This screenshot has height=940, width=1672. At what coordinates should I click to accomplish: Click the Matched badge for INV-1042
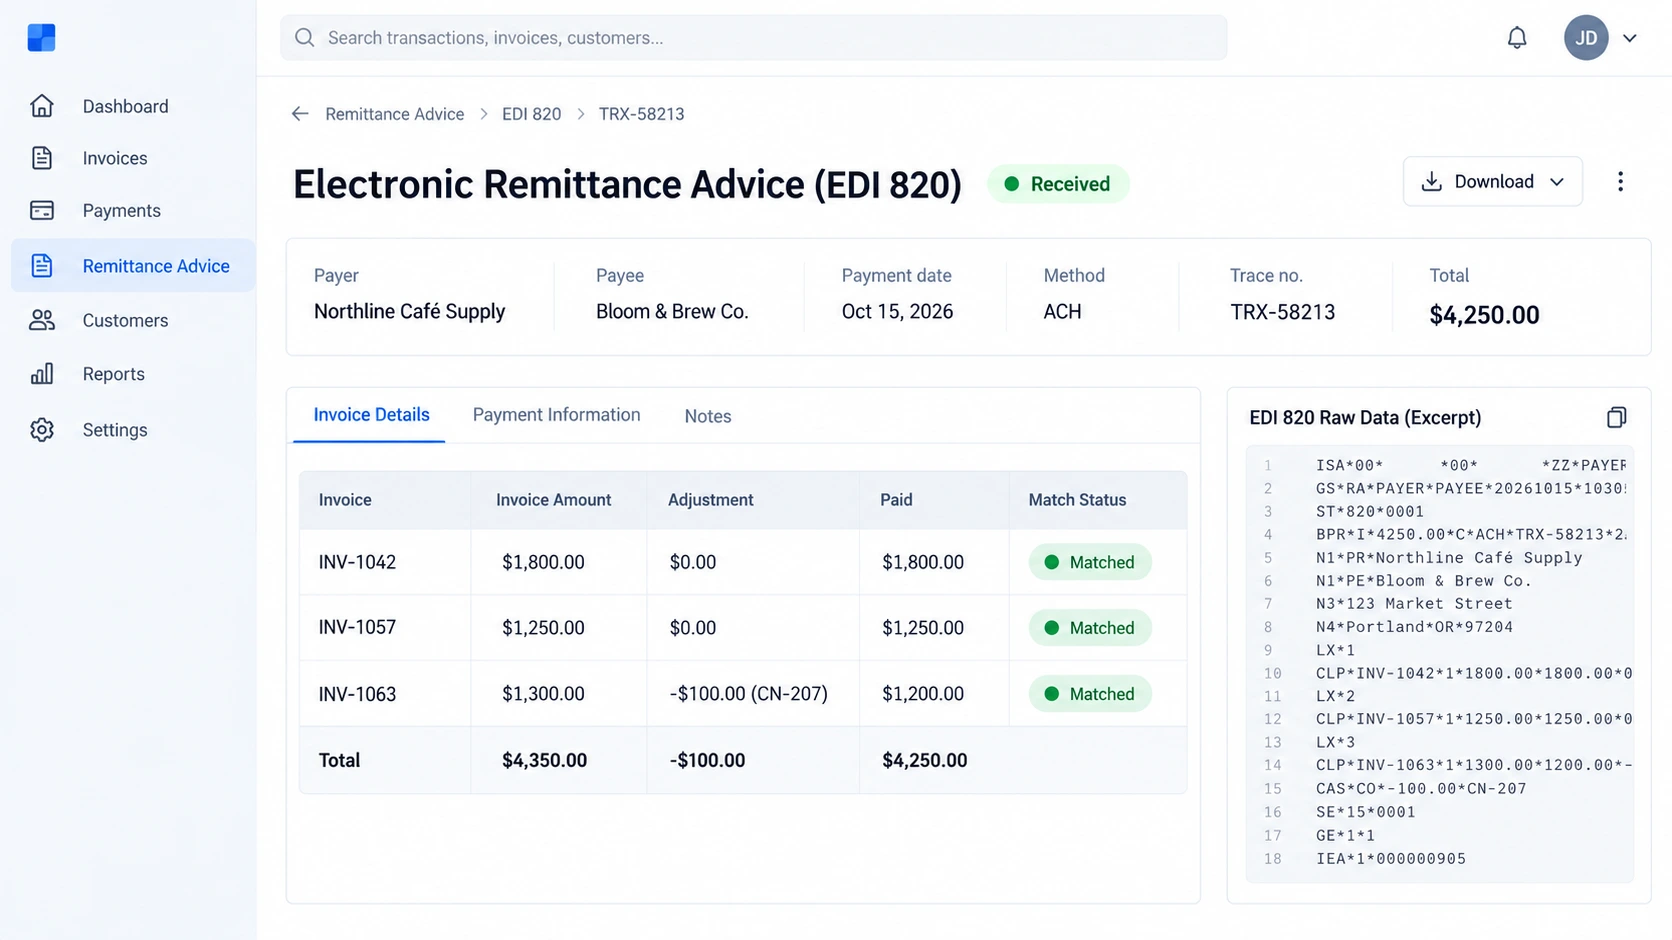(x=1090, y=562)
